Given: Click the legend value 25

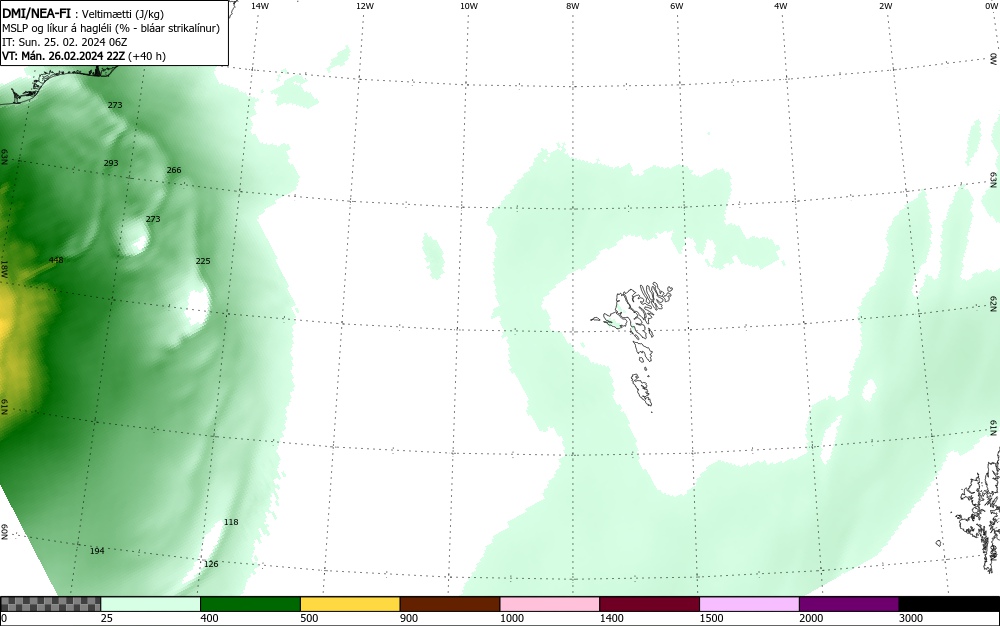Looking at the screenshot, I should click(x=107, y=618).
